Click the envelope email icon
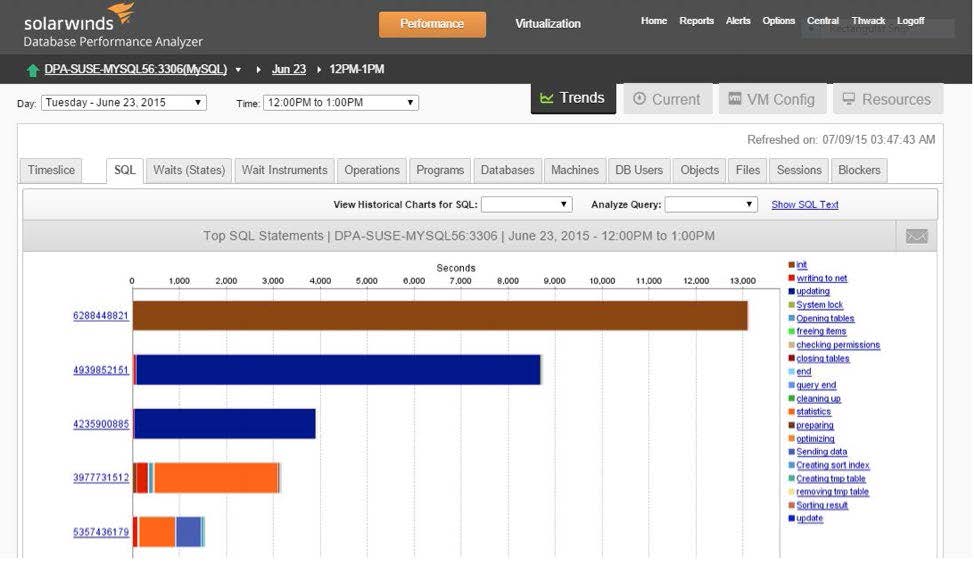 click(916, 236)
